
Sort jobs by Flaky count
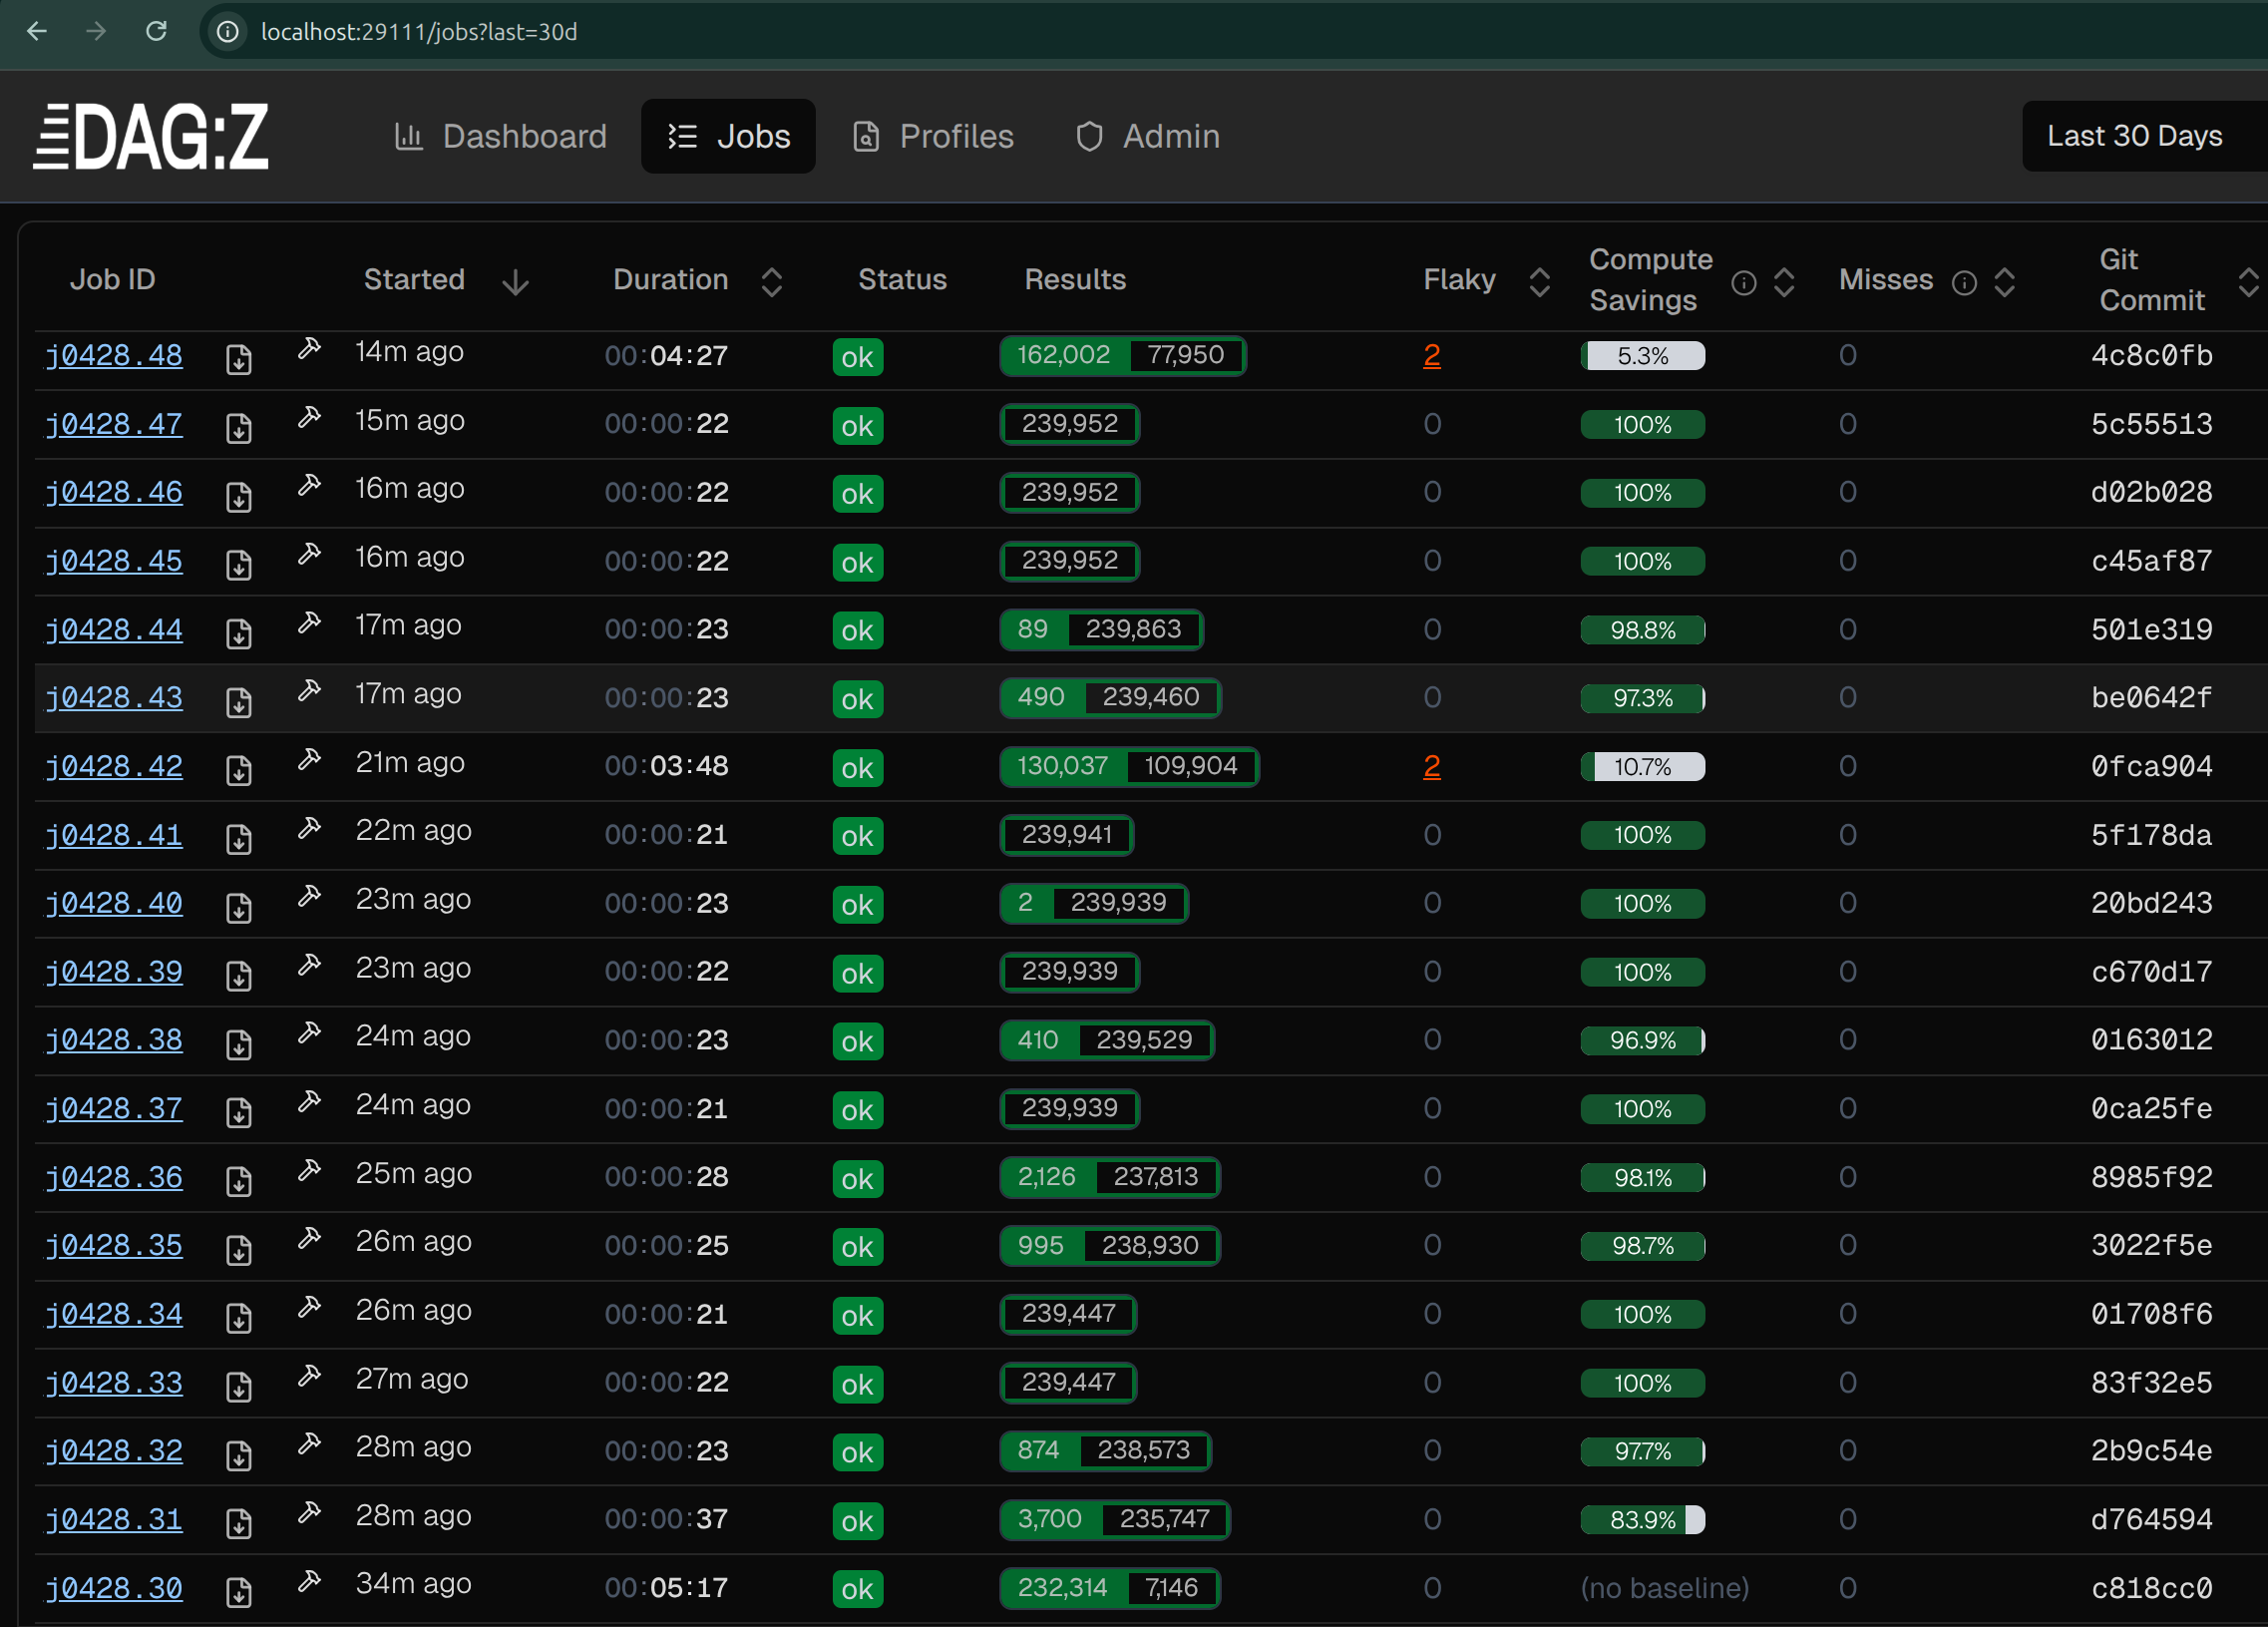tap(1539, 282)
